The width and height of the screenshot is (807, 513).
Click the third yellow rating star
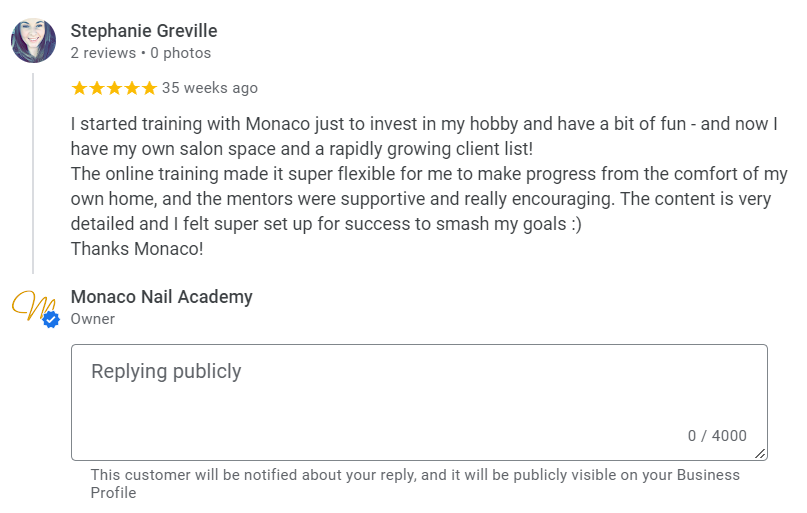(114, 88)
